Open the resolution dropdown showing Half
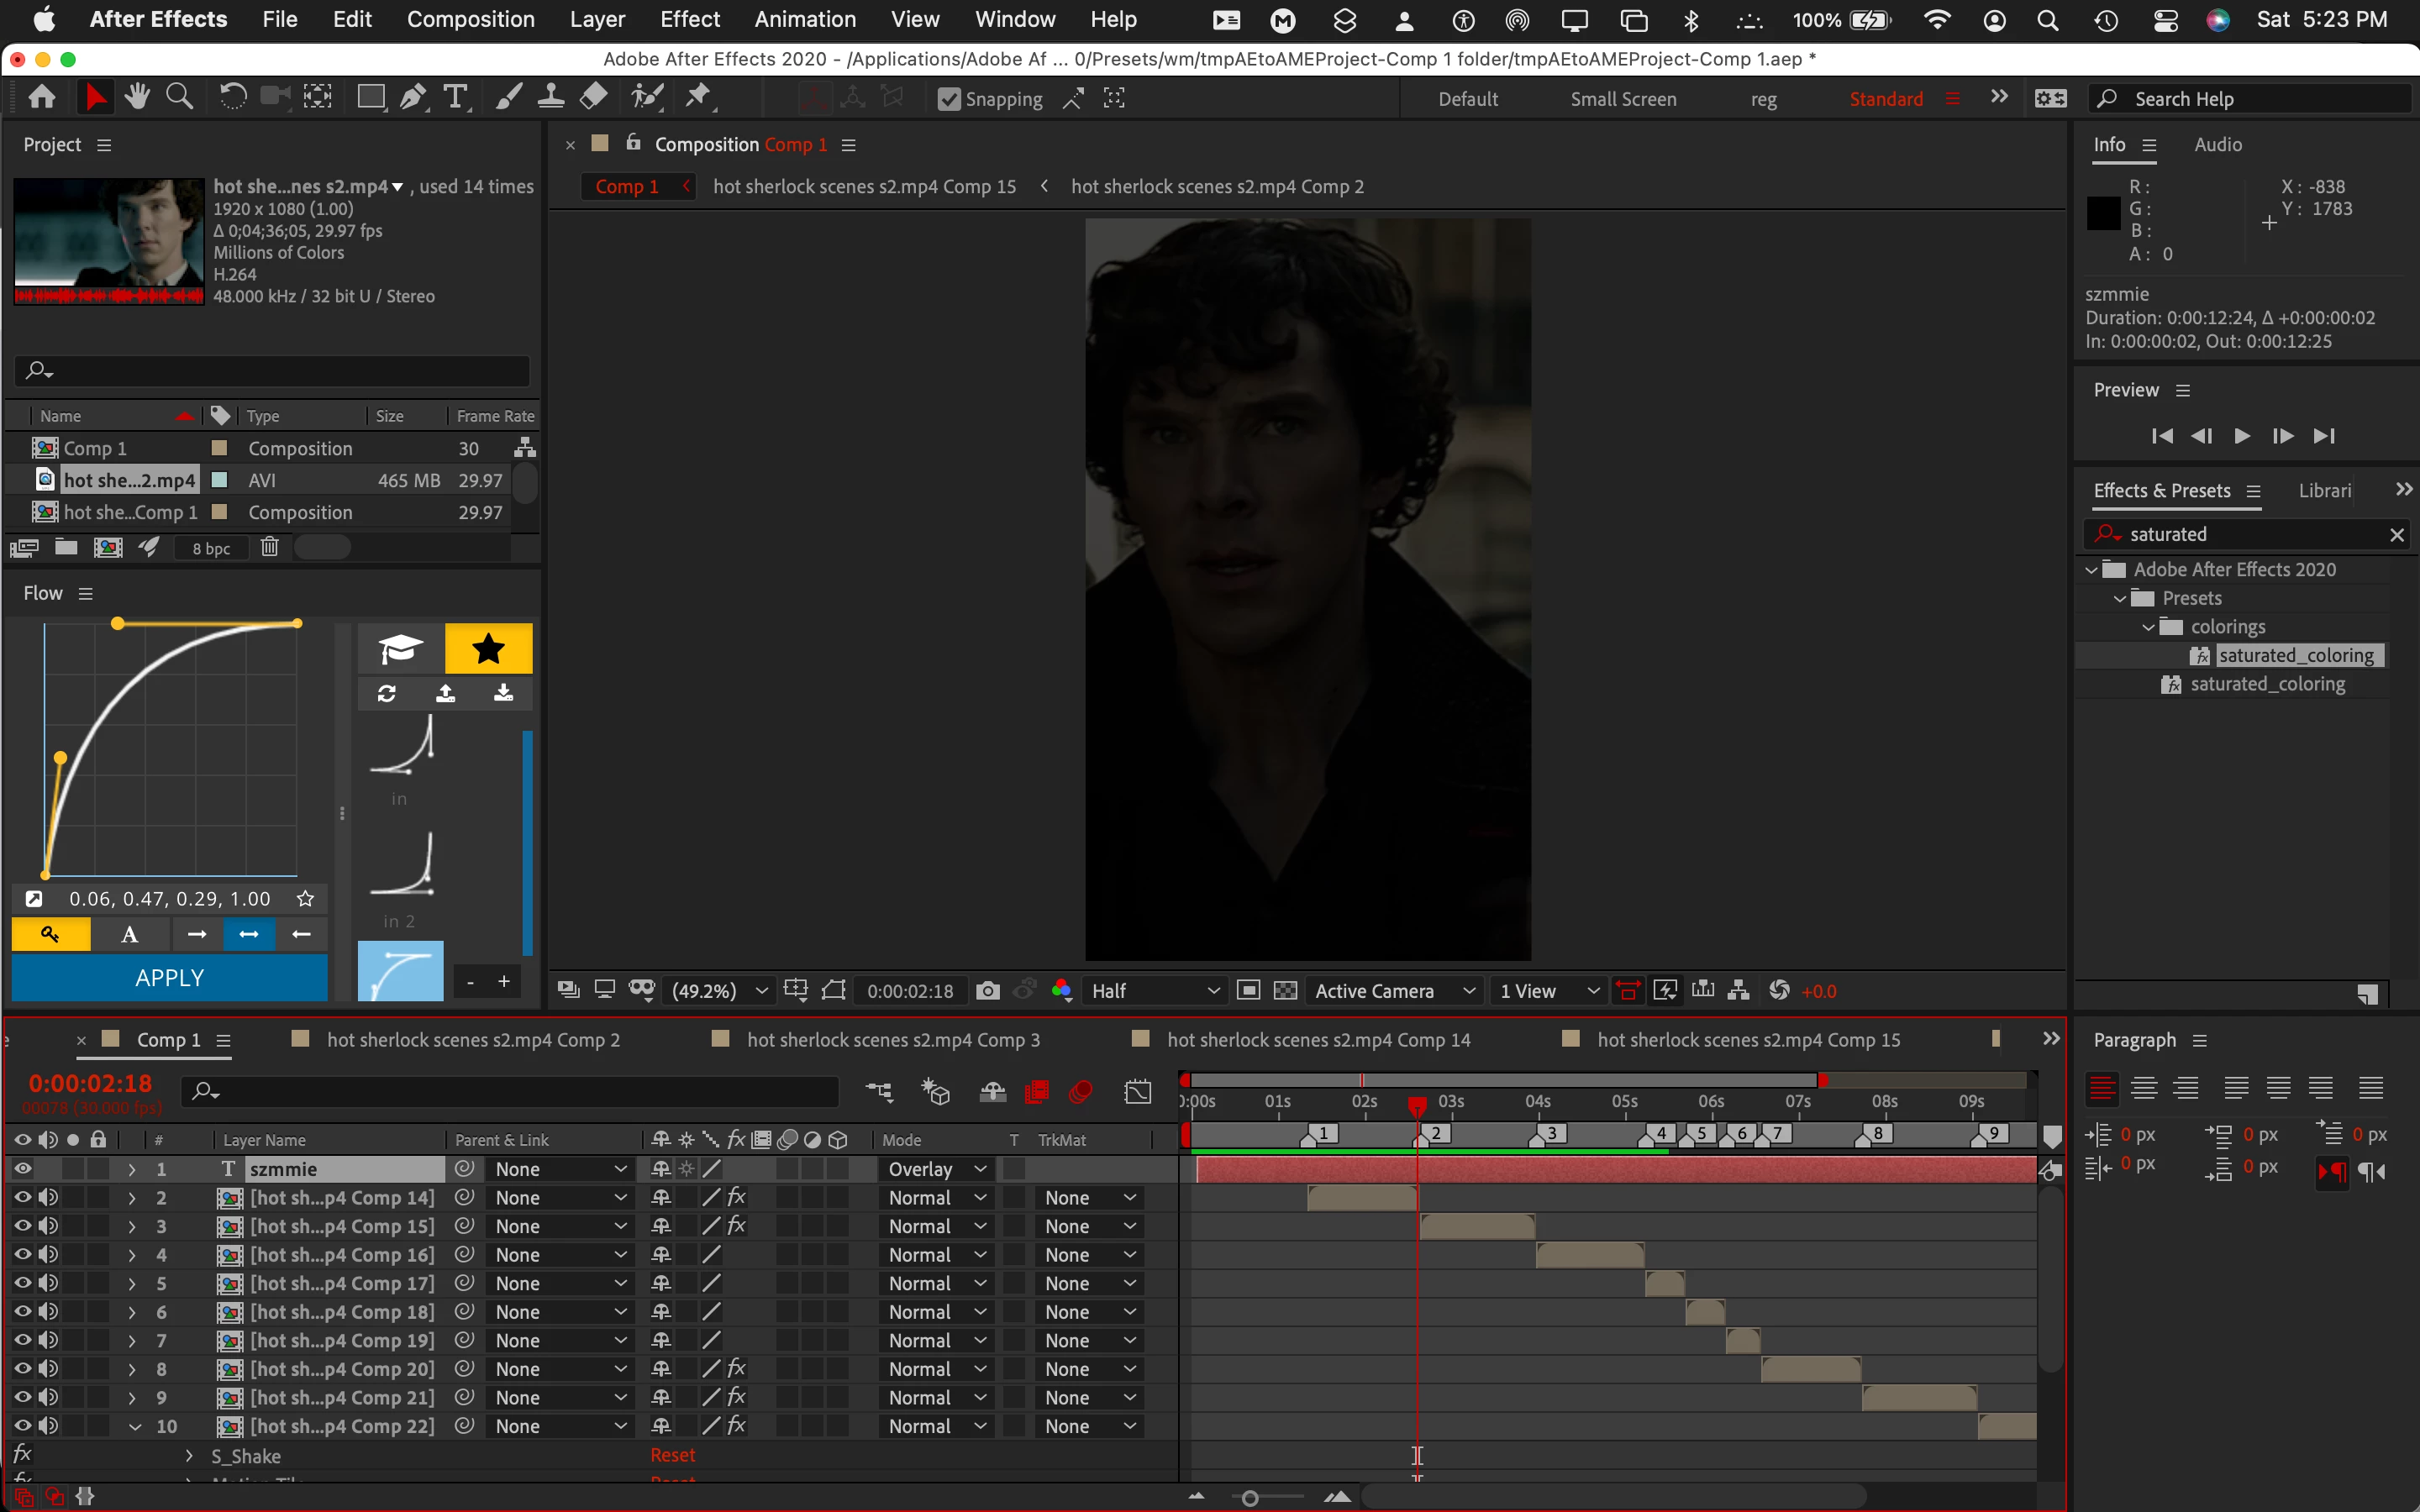Screen dimensions: 2420x1512 [x=1154, y=990]
